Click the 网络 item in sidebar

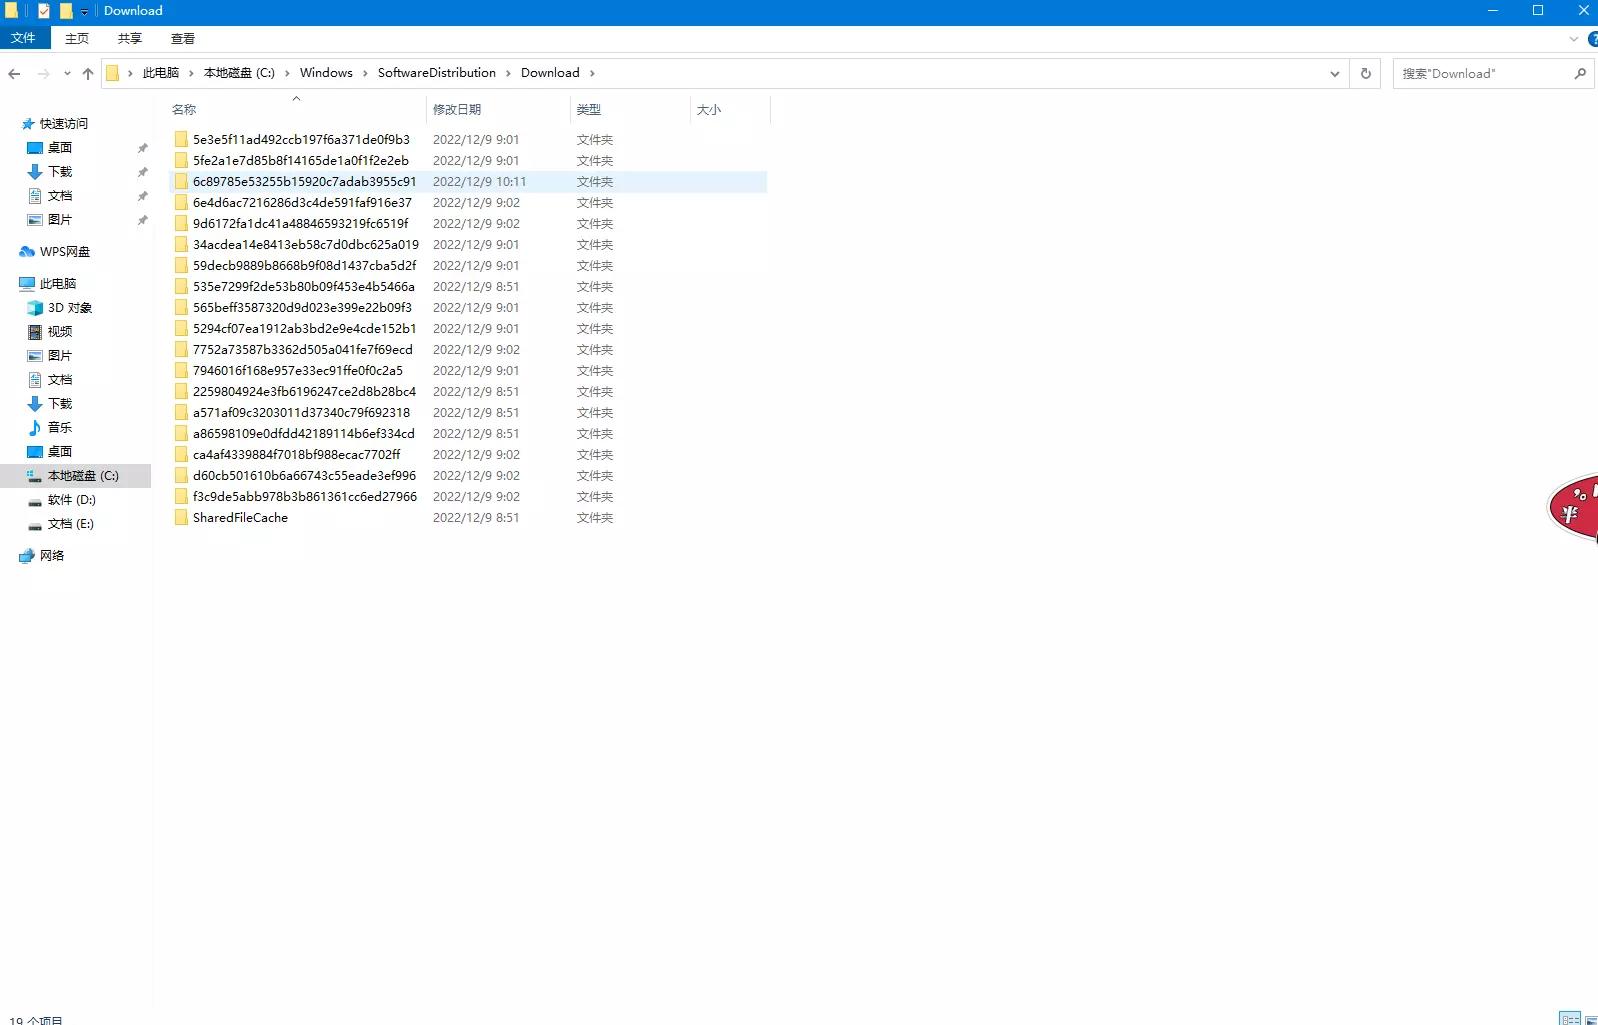tap(51, 556)
